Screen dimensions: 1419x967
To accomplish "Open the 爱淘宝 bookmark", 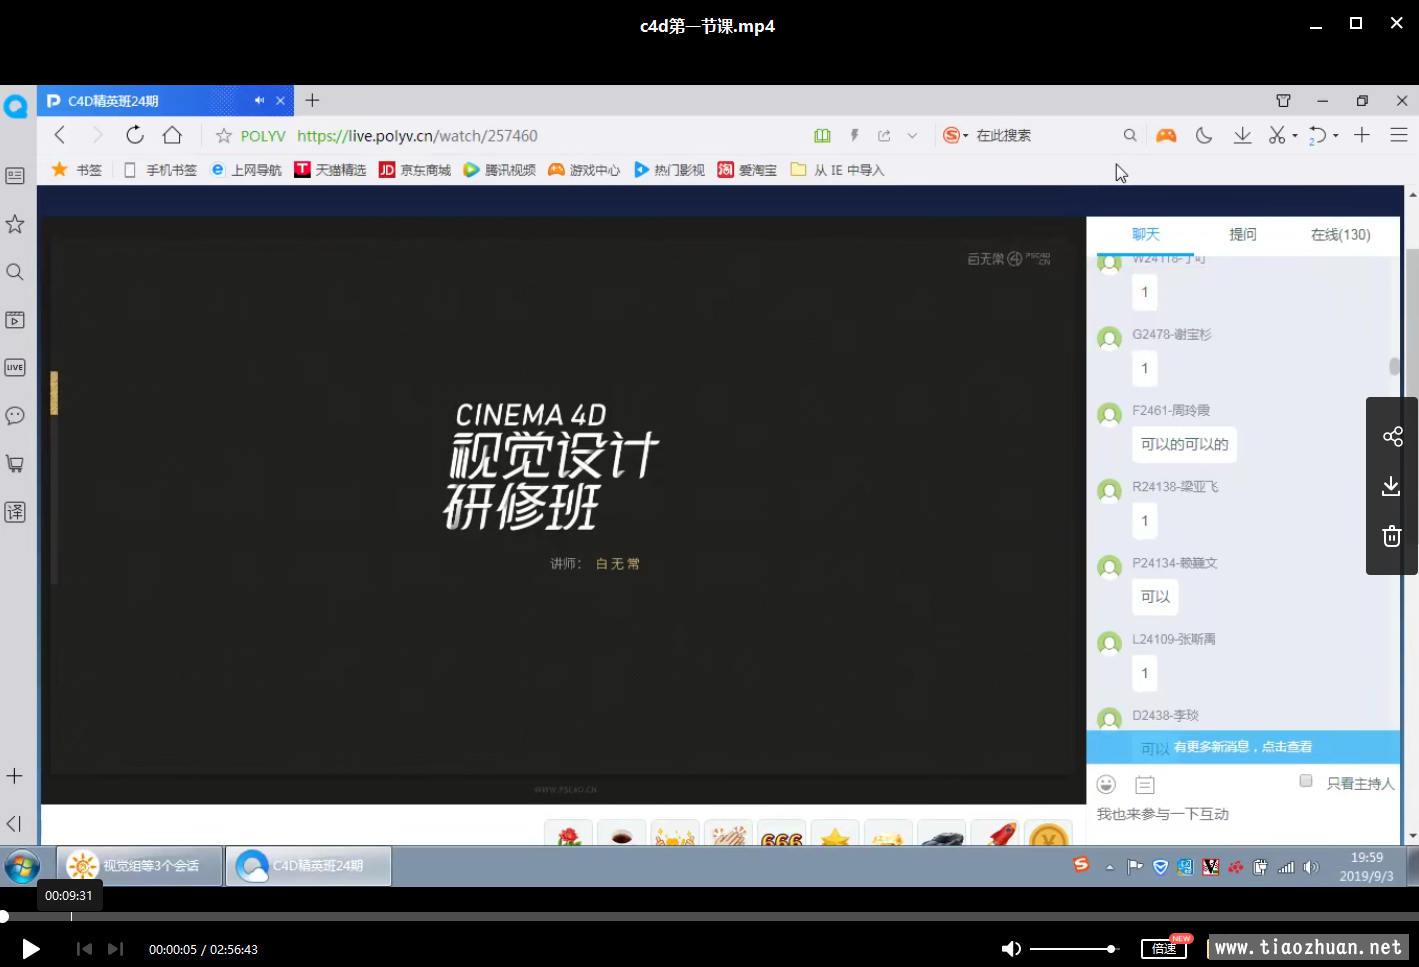I will tap(747, 170).
